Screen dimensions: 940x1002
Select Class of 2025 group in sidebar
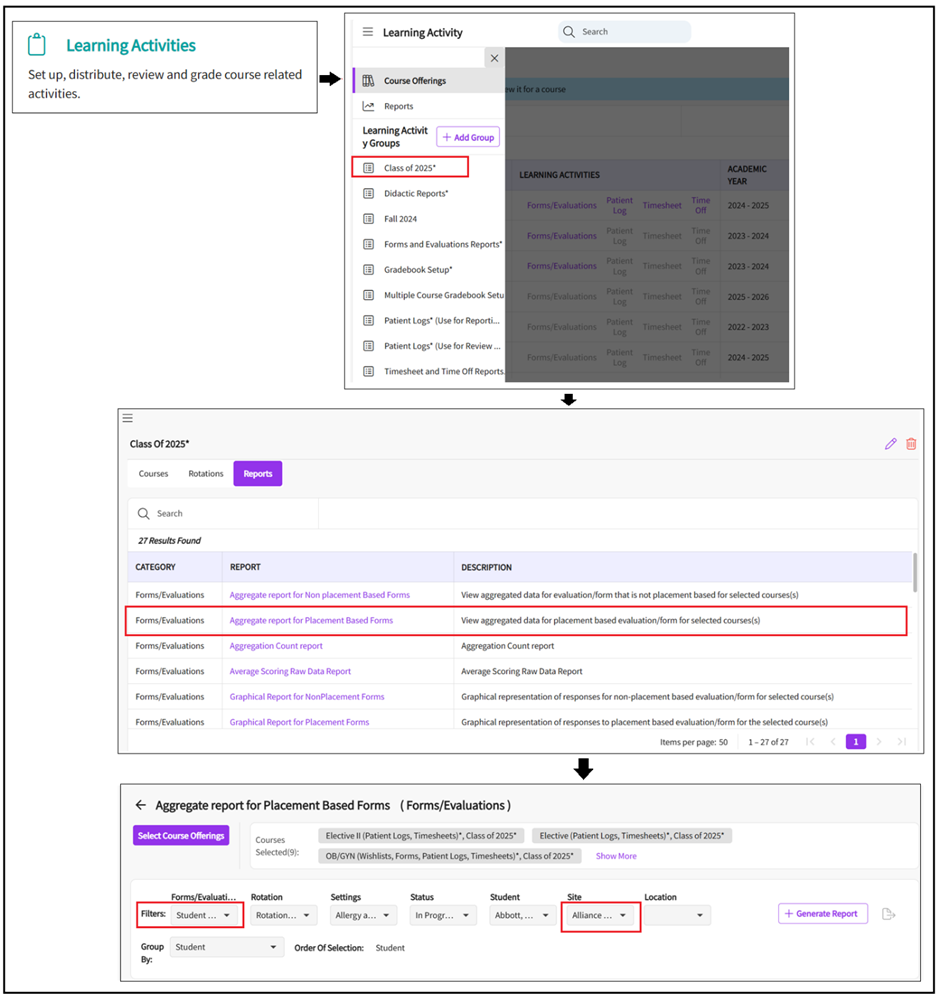click(x=410, y=168)
